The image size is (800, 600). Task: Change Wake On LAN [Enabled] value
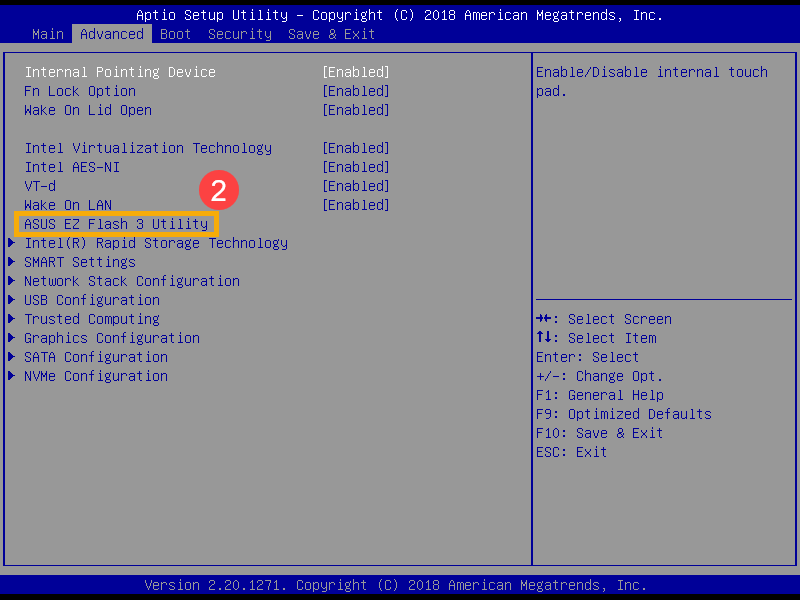356,205
